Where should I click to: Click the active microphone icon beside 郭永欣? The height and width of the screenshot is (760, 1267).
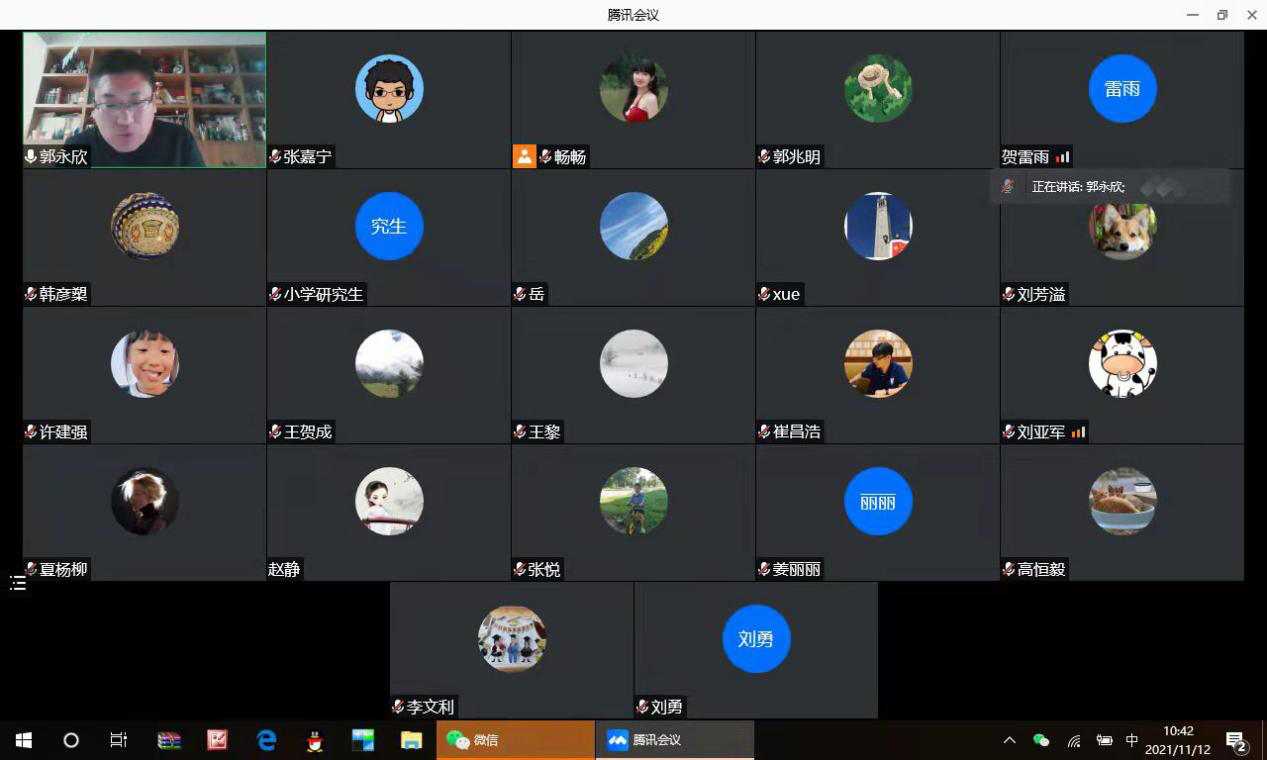point(31,157)
